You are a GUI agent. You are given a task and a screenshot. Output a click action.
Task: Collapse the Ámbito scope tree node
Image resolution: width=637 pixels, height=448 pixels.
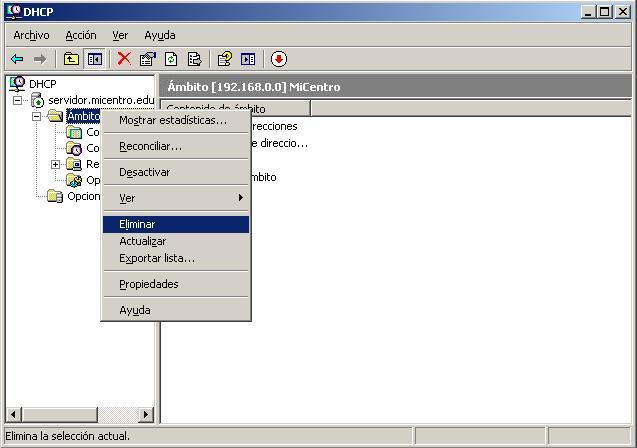click(37, 116)
